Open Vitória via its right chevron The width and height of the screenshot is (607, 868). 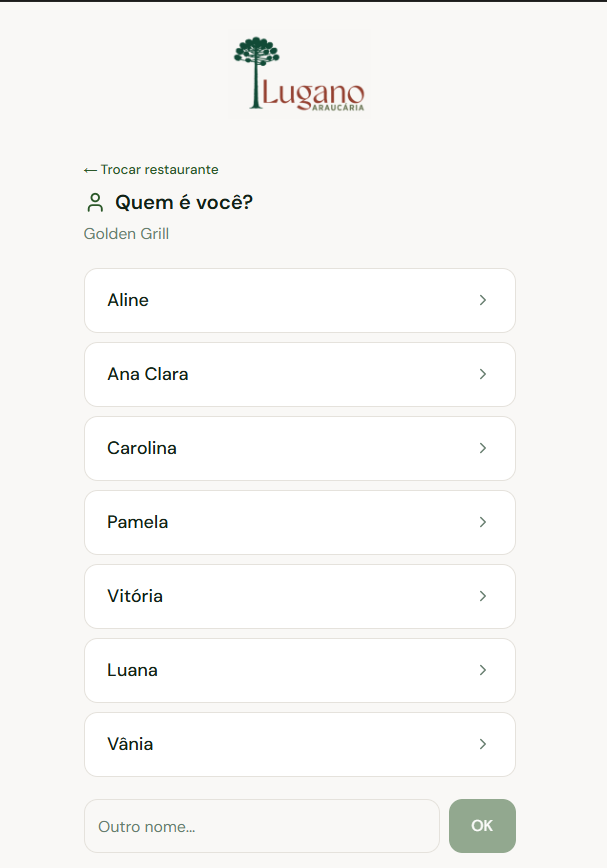click(483, 596)
